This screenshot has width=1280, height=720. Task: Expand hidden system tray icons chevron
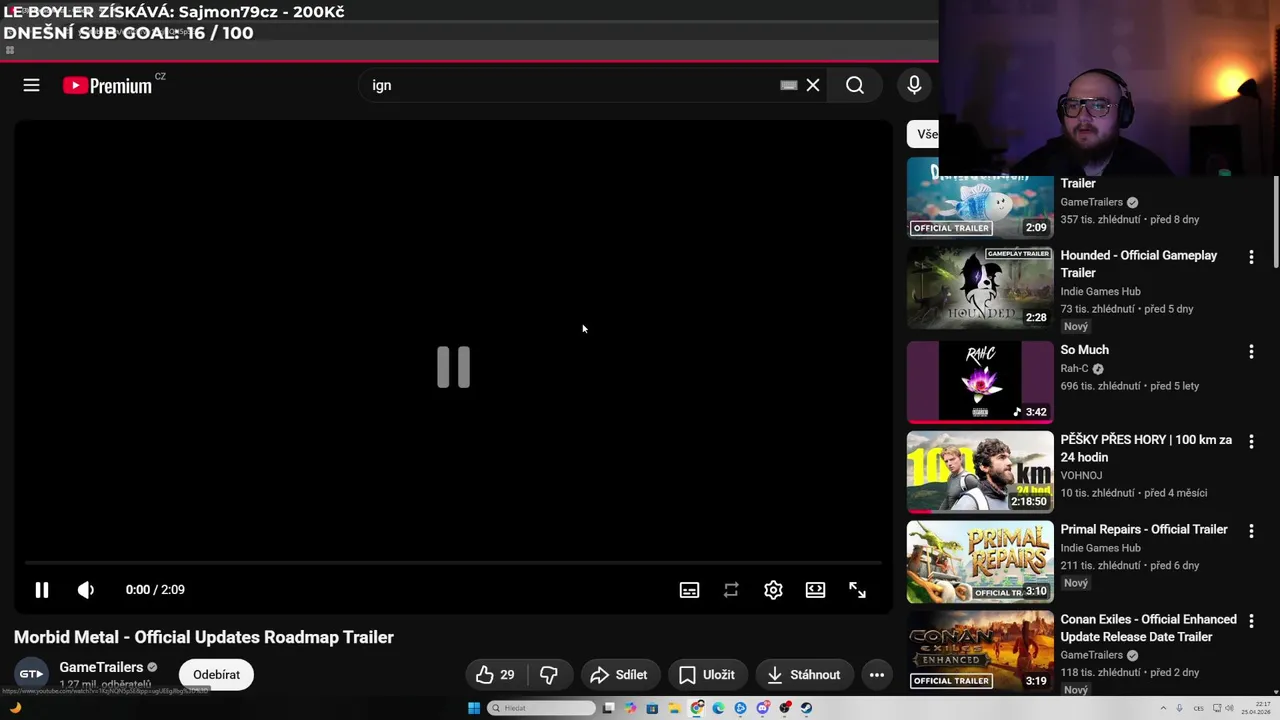pos(1164,708)
